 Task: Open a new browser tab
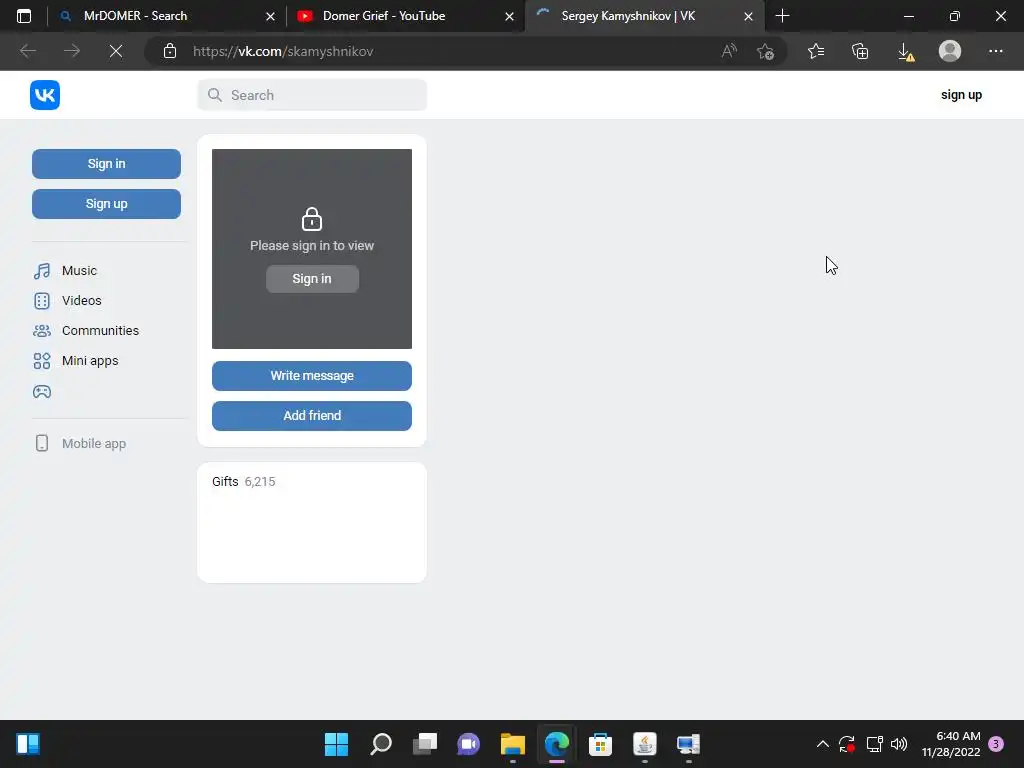(x=782, y=16)
